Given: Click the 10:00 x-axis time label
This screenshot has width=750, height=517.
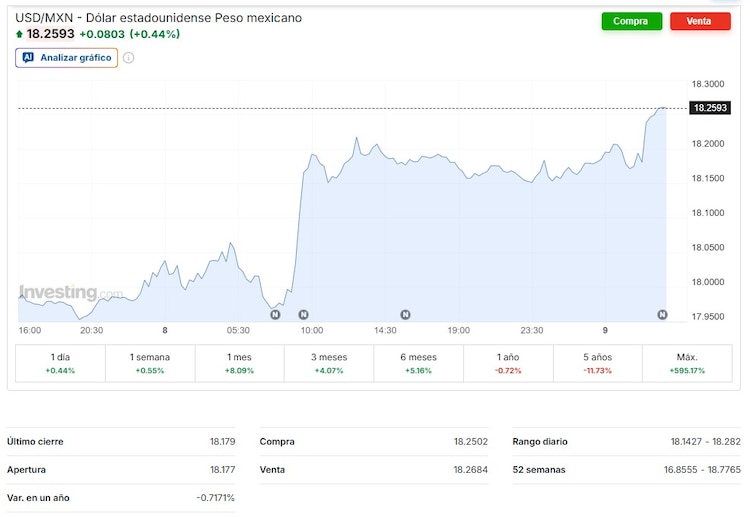Looking at the screenshot, I should 312,330.
